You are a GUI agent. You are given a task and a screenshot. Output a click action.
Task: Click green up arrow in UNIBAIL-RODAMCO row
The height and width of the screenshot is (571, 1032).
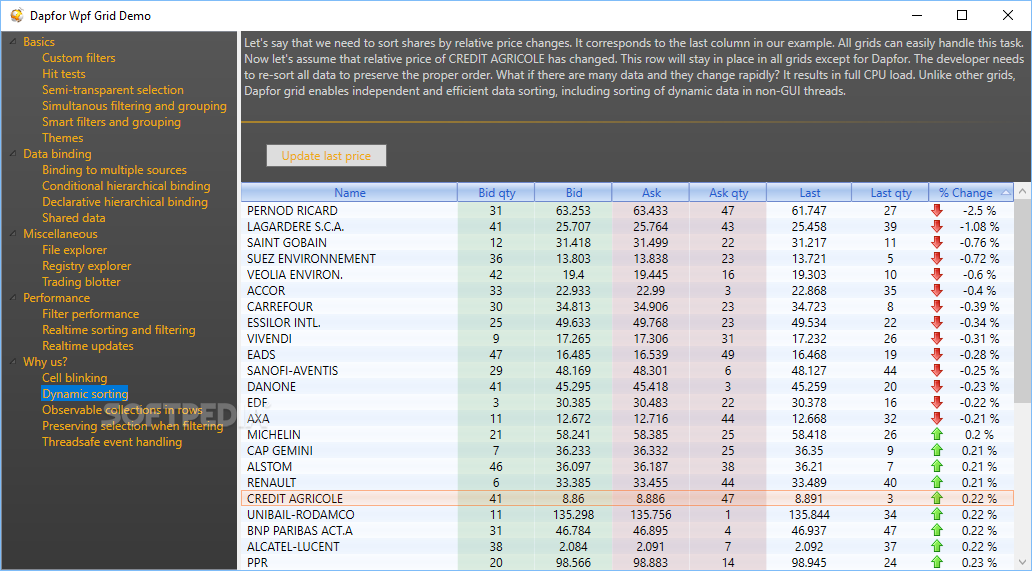click(937, 514)
